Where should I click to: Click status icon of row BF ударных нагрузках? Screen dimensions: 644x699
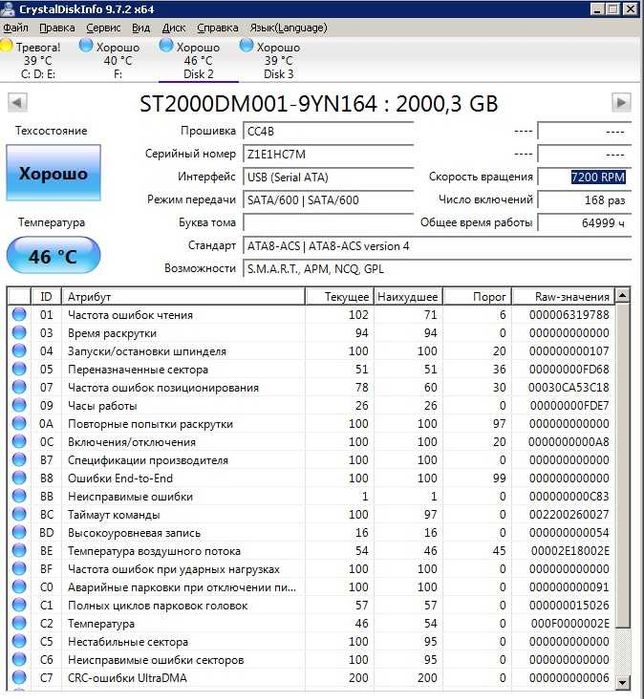coord(19,568)
